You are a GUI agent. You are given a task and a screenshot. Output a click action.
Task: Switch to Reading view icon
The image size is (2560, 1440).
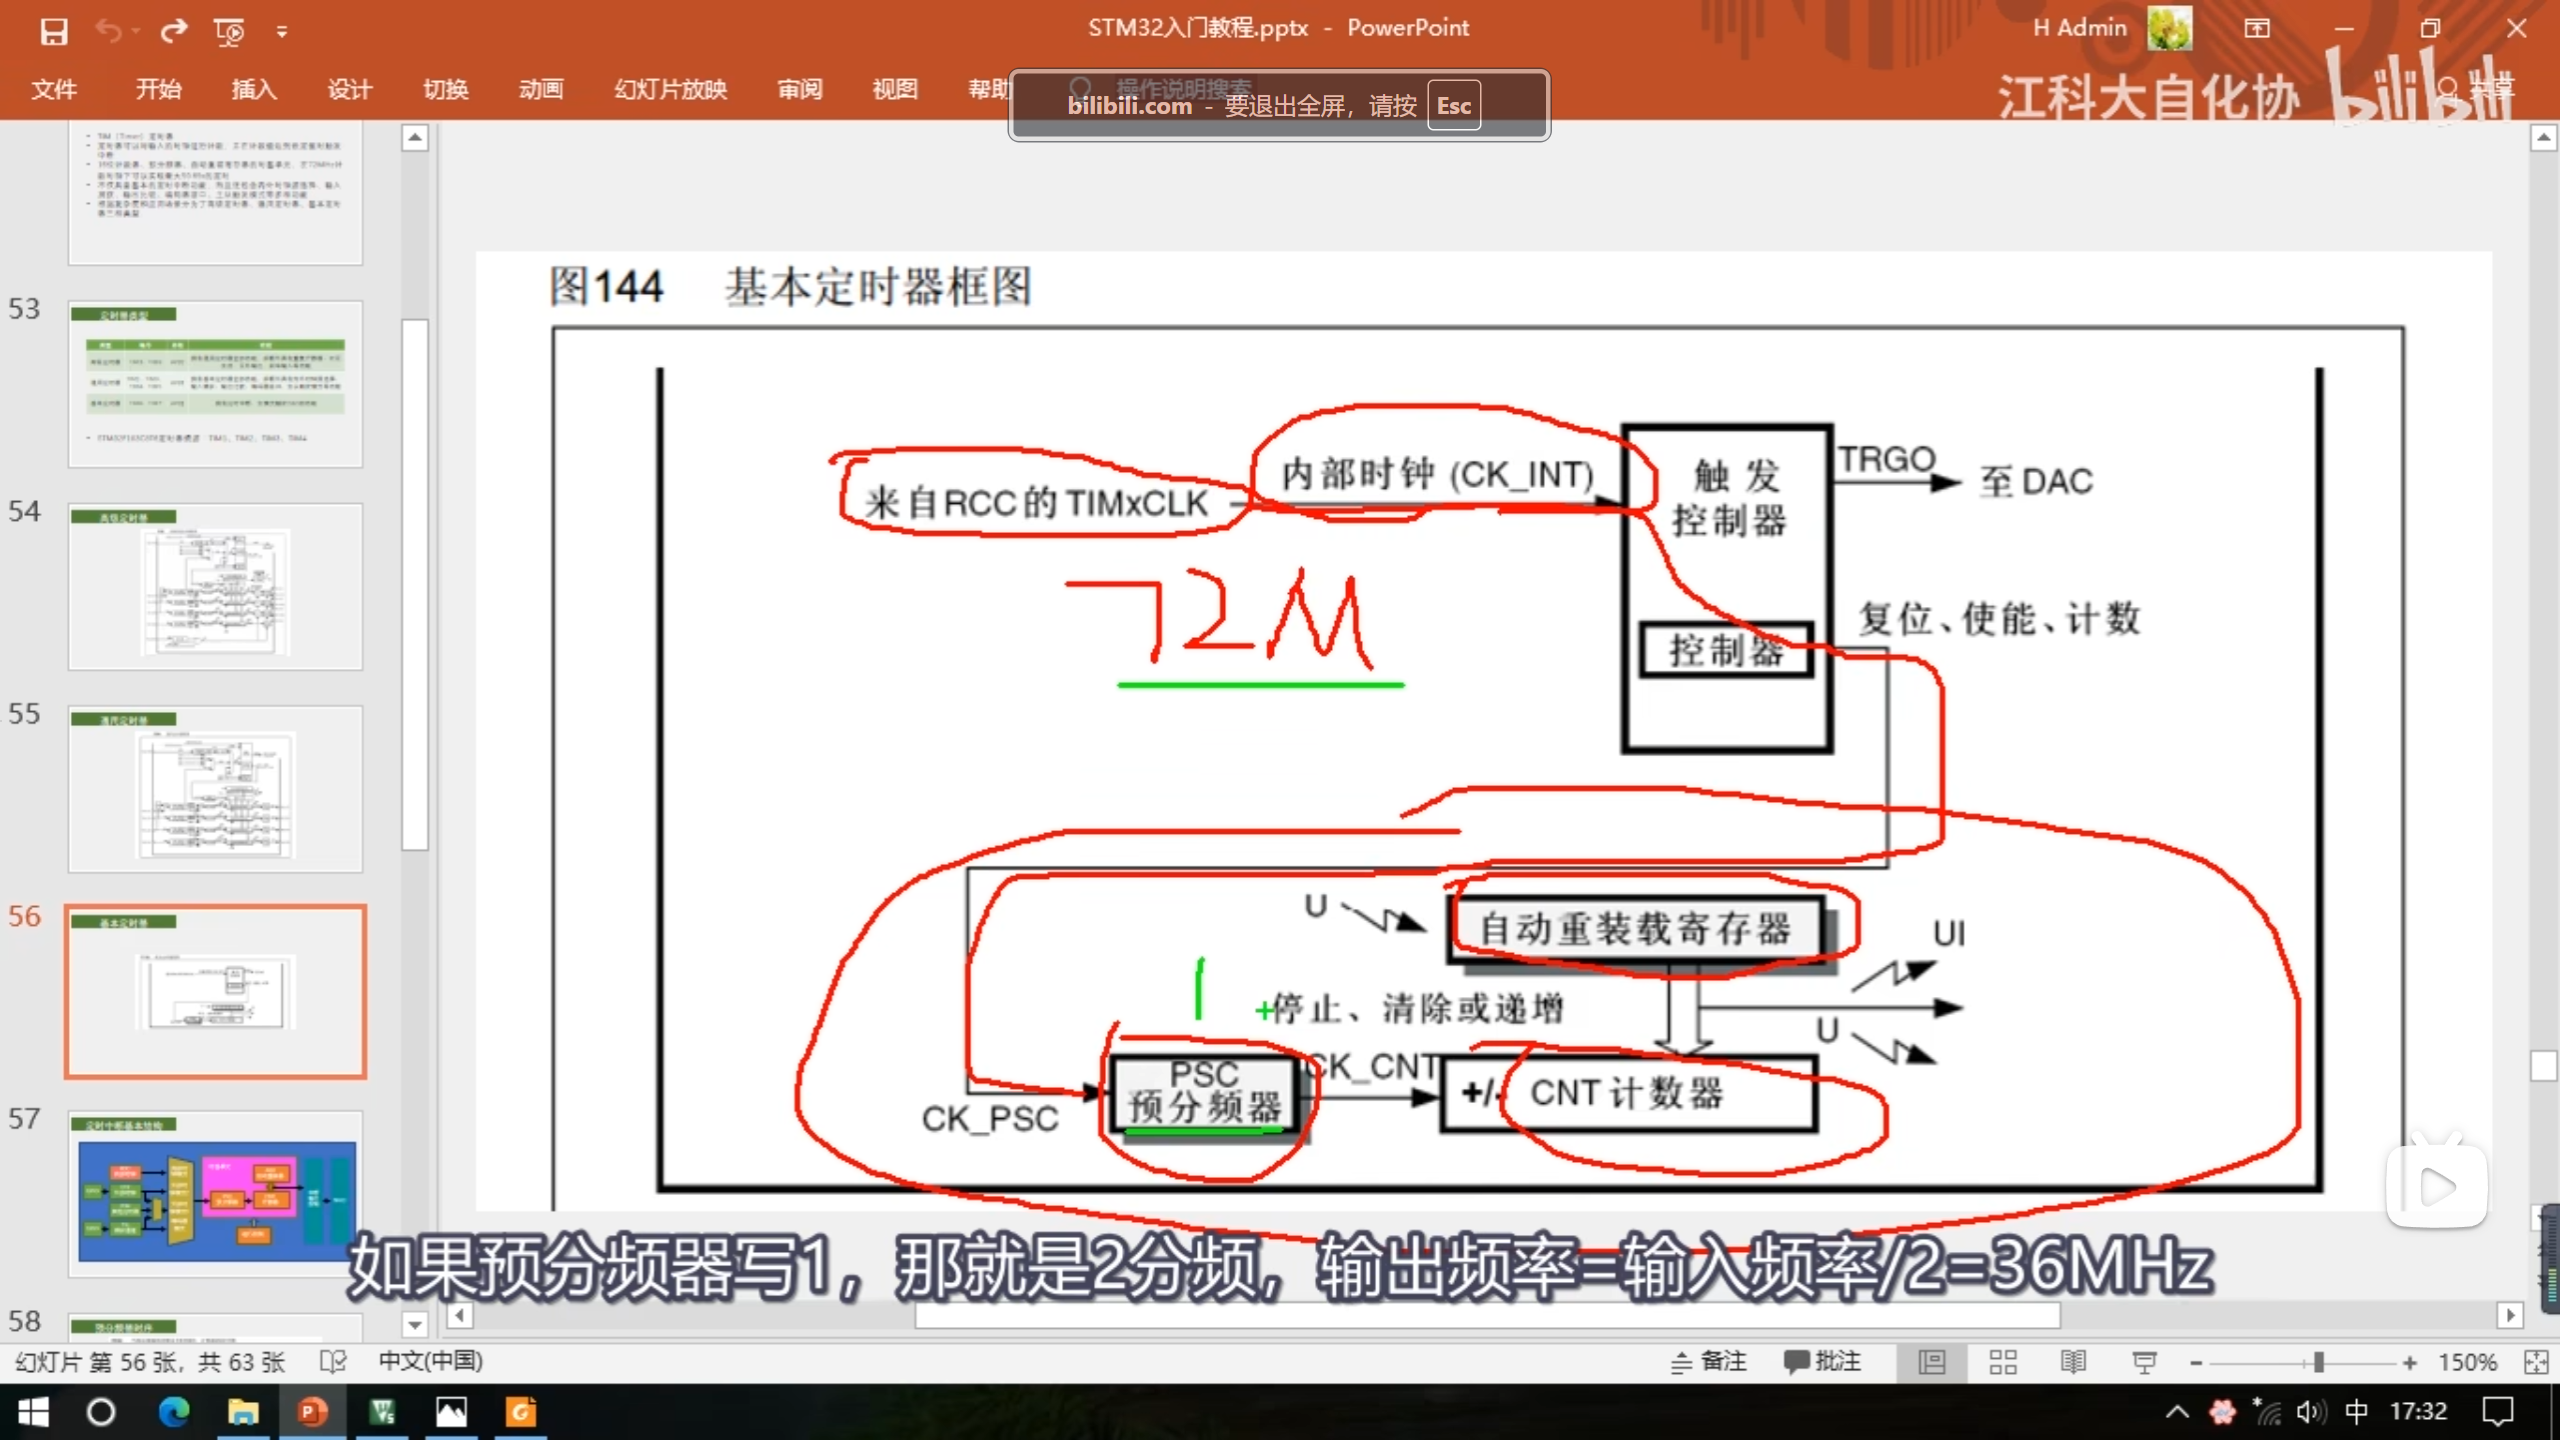tap(2073, 1362)
